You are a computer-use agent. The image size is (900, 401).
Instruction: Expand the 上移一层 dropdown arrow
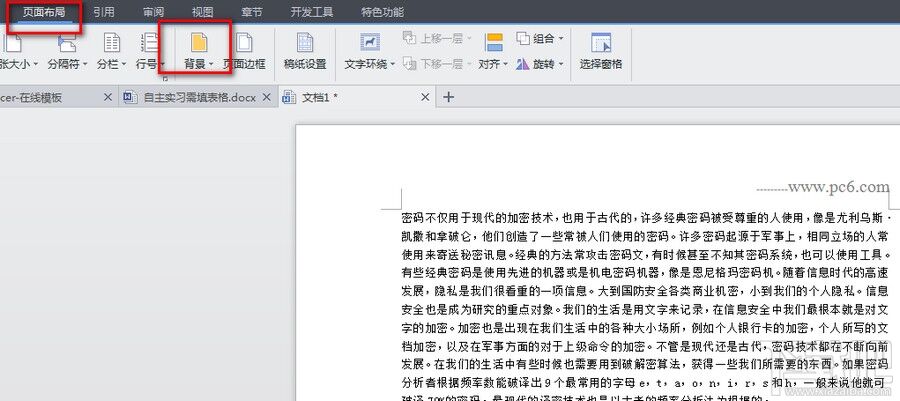pyautogui.click(x=469, y=38)
